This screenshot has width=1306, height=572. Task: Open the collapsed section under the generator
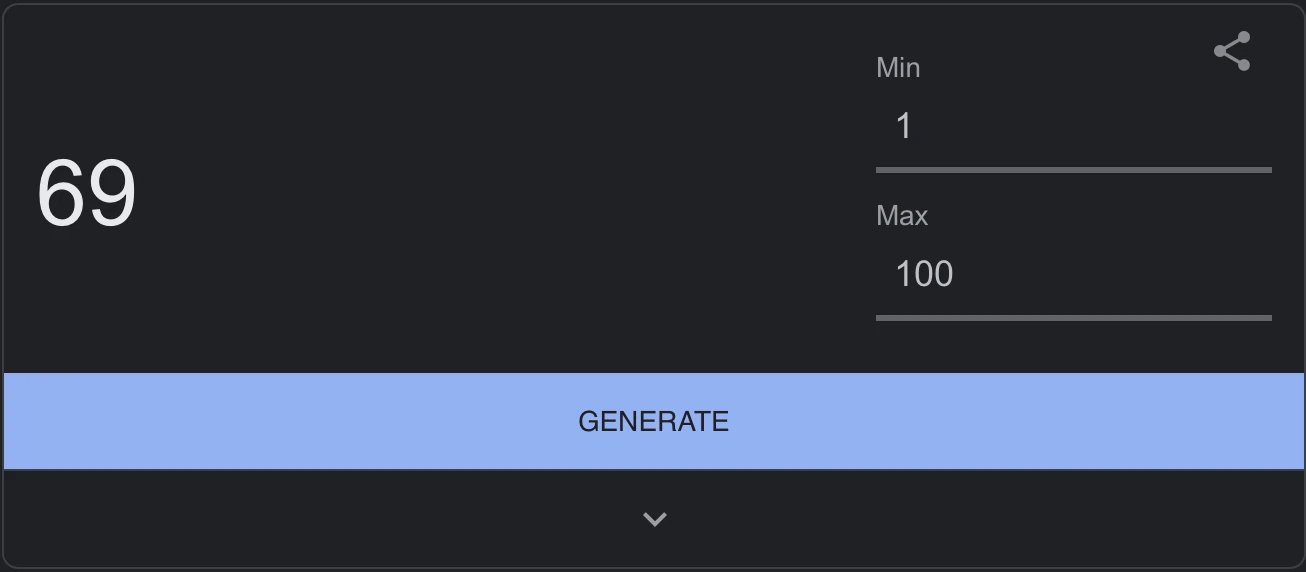coord(654,519)
